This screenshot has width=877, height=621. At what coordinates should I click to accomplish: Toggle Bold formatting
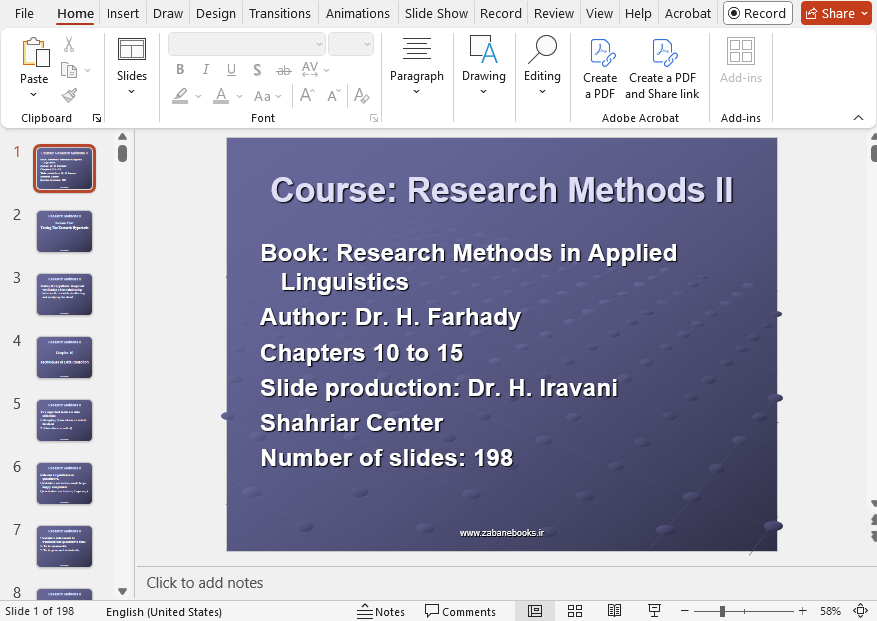pyautogui.click(x=180, y=70)
